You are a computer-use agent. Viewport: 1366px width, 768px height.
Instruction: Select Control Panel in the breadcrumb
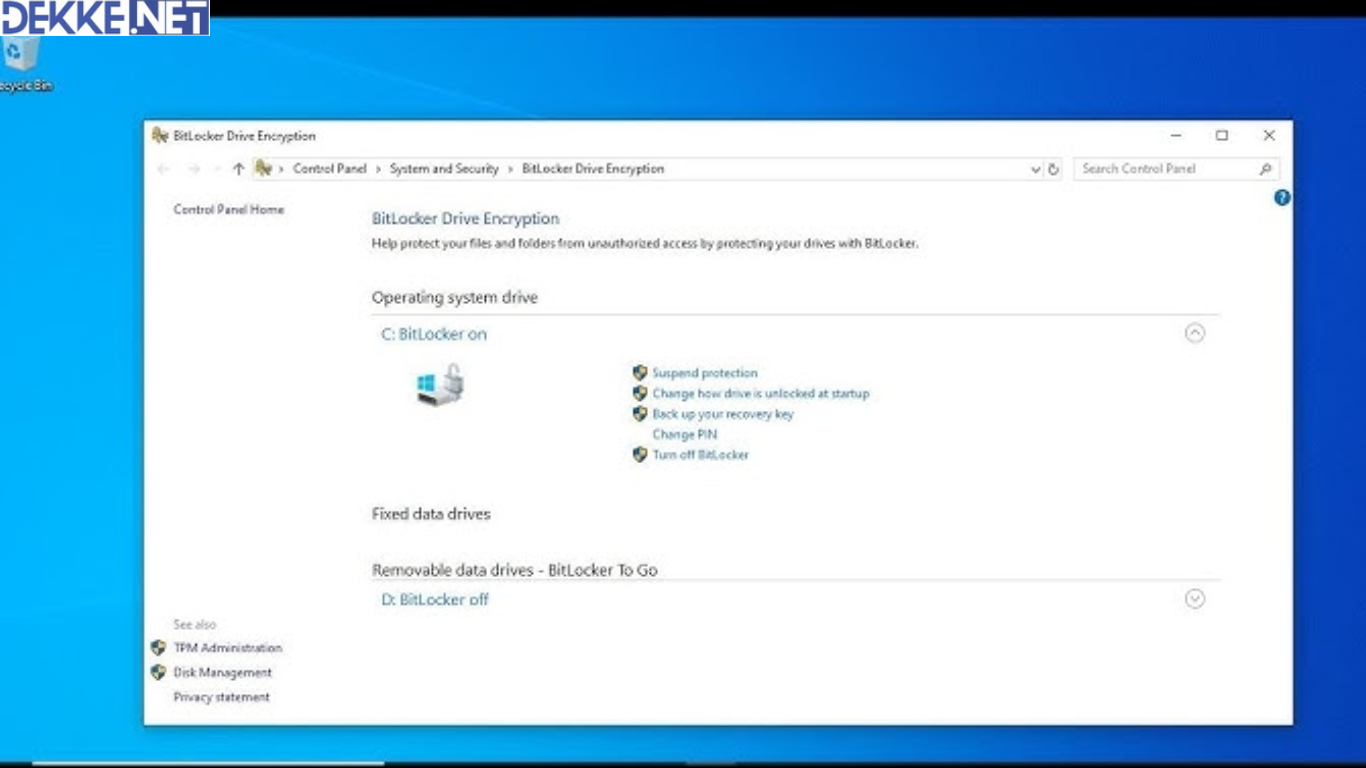pyautogui.click(x=330, y=169)
